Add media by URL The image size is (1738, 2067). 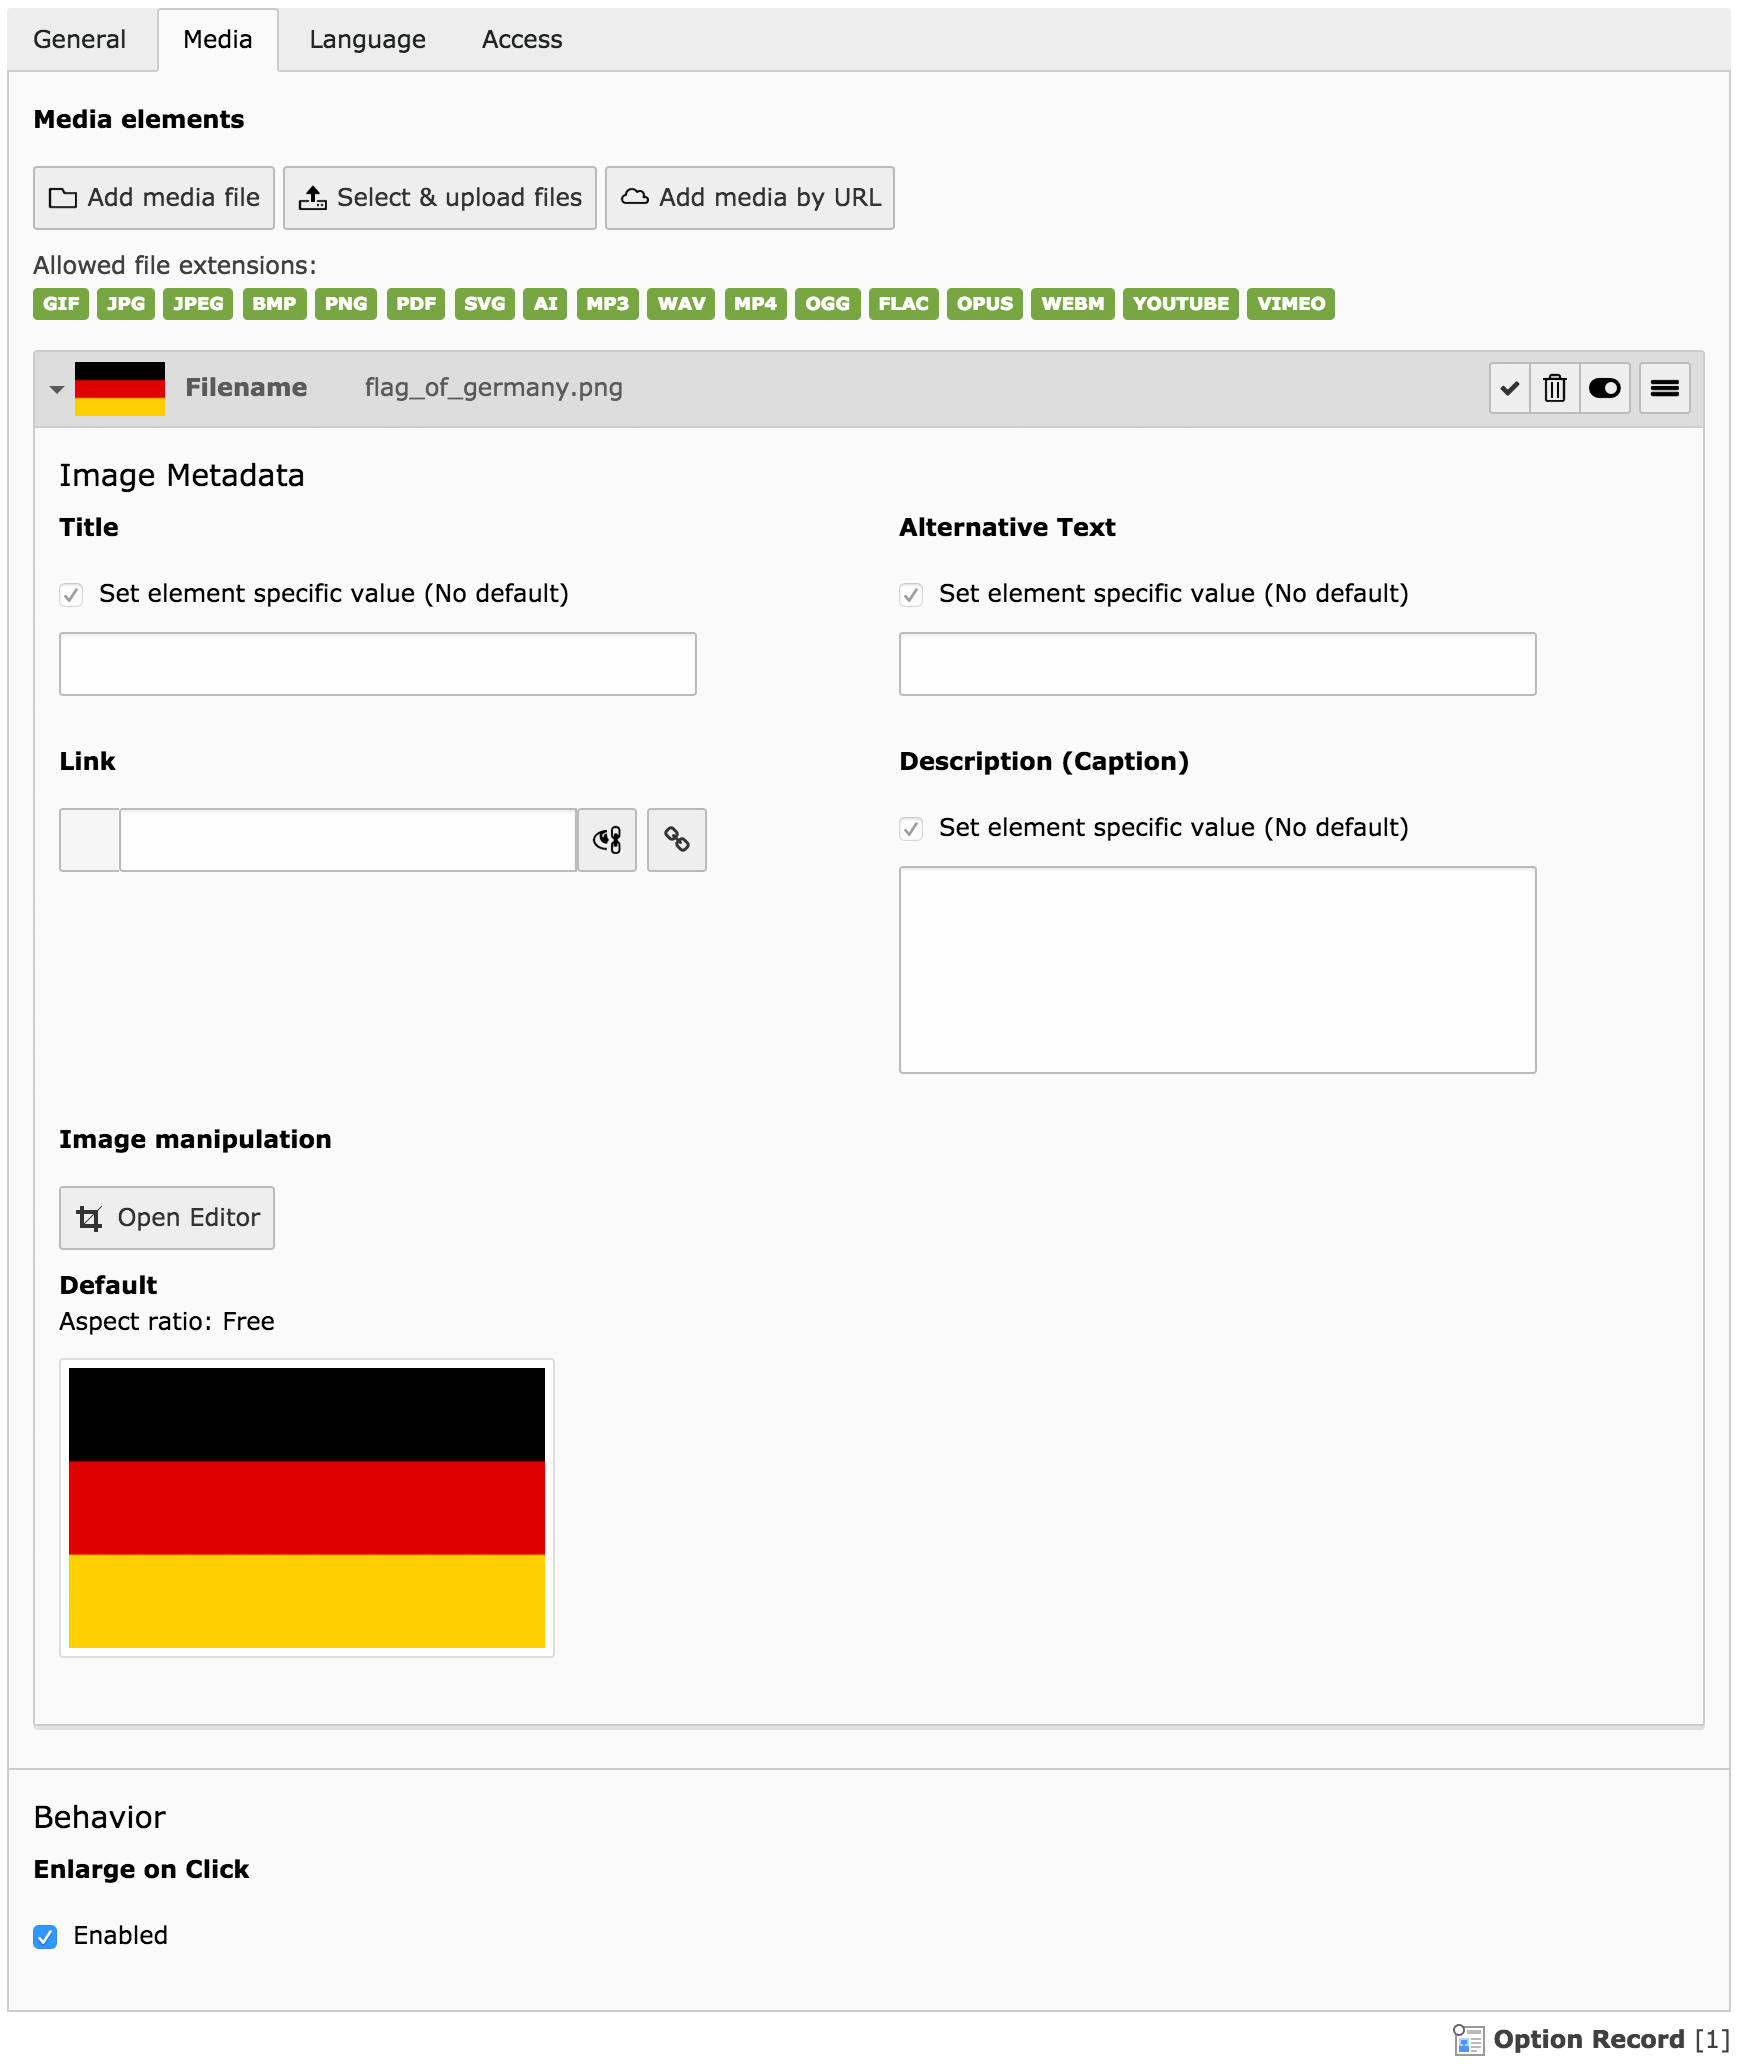coord(750,198)
